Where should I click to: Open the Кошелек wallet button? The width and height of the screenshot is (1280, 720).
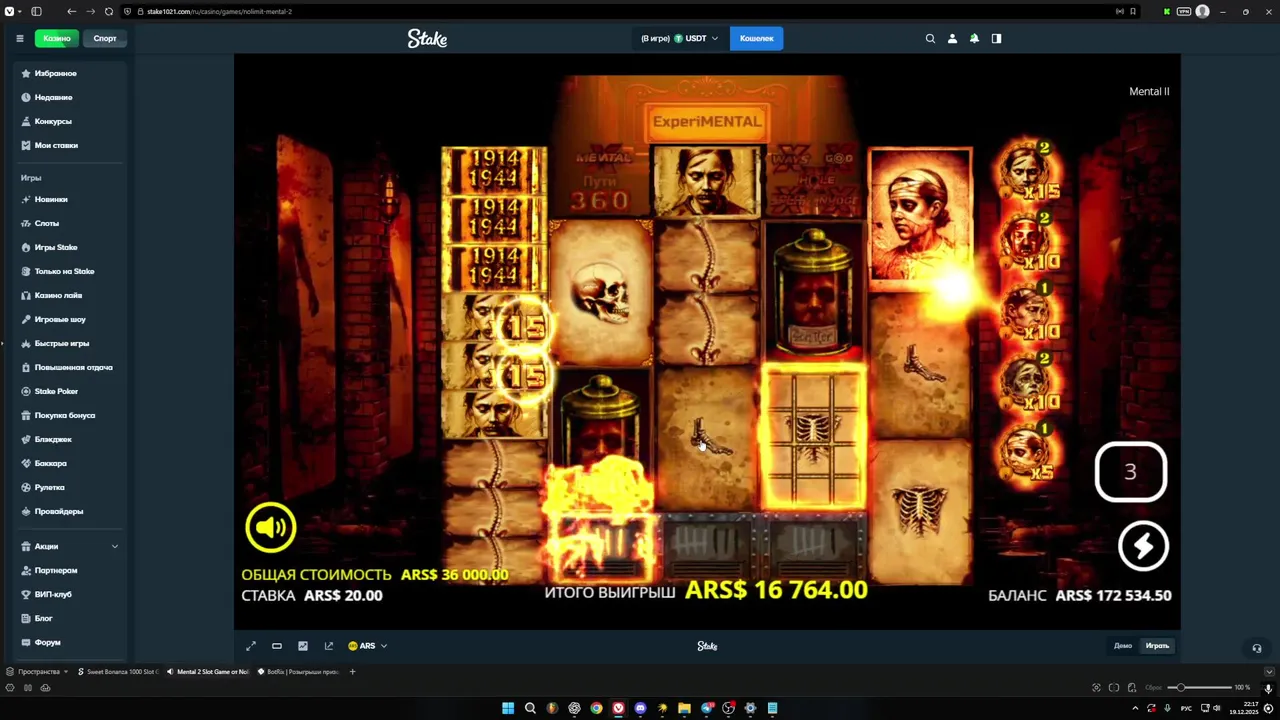pyautogui.click(x=756, y=38)
